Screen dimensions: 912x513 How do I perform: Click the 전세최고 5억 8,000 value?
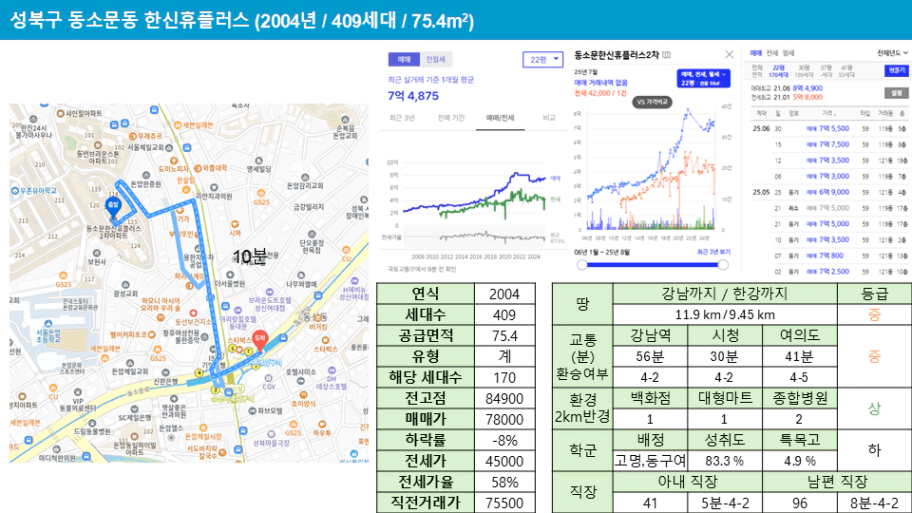tap(807, 97)
